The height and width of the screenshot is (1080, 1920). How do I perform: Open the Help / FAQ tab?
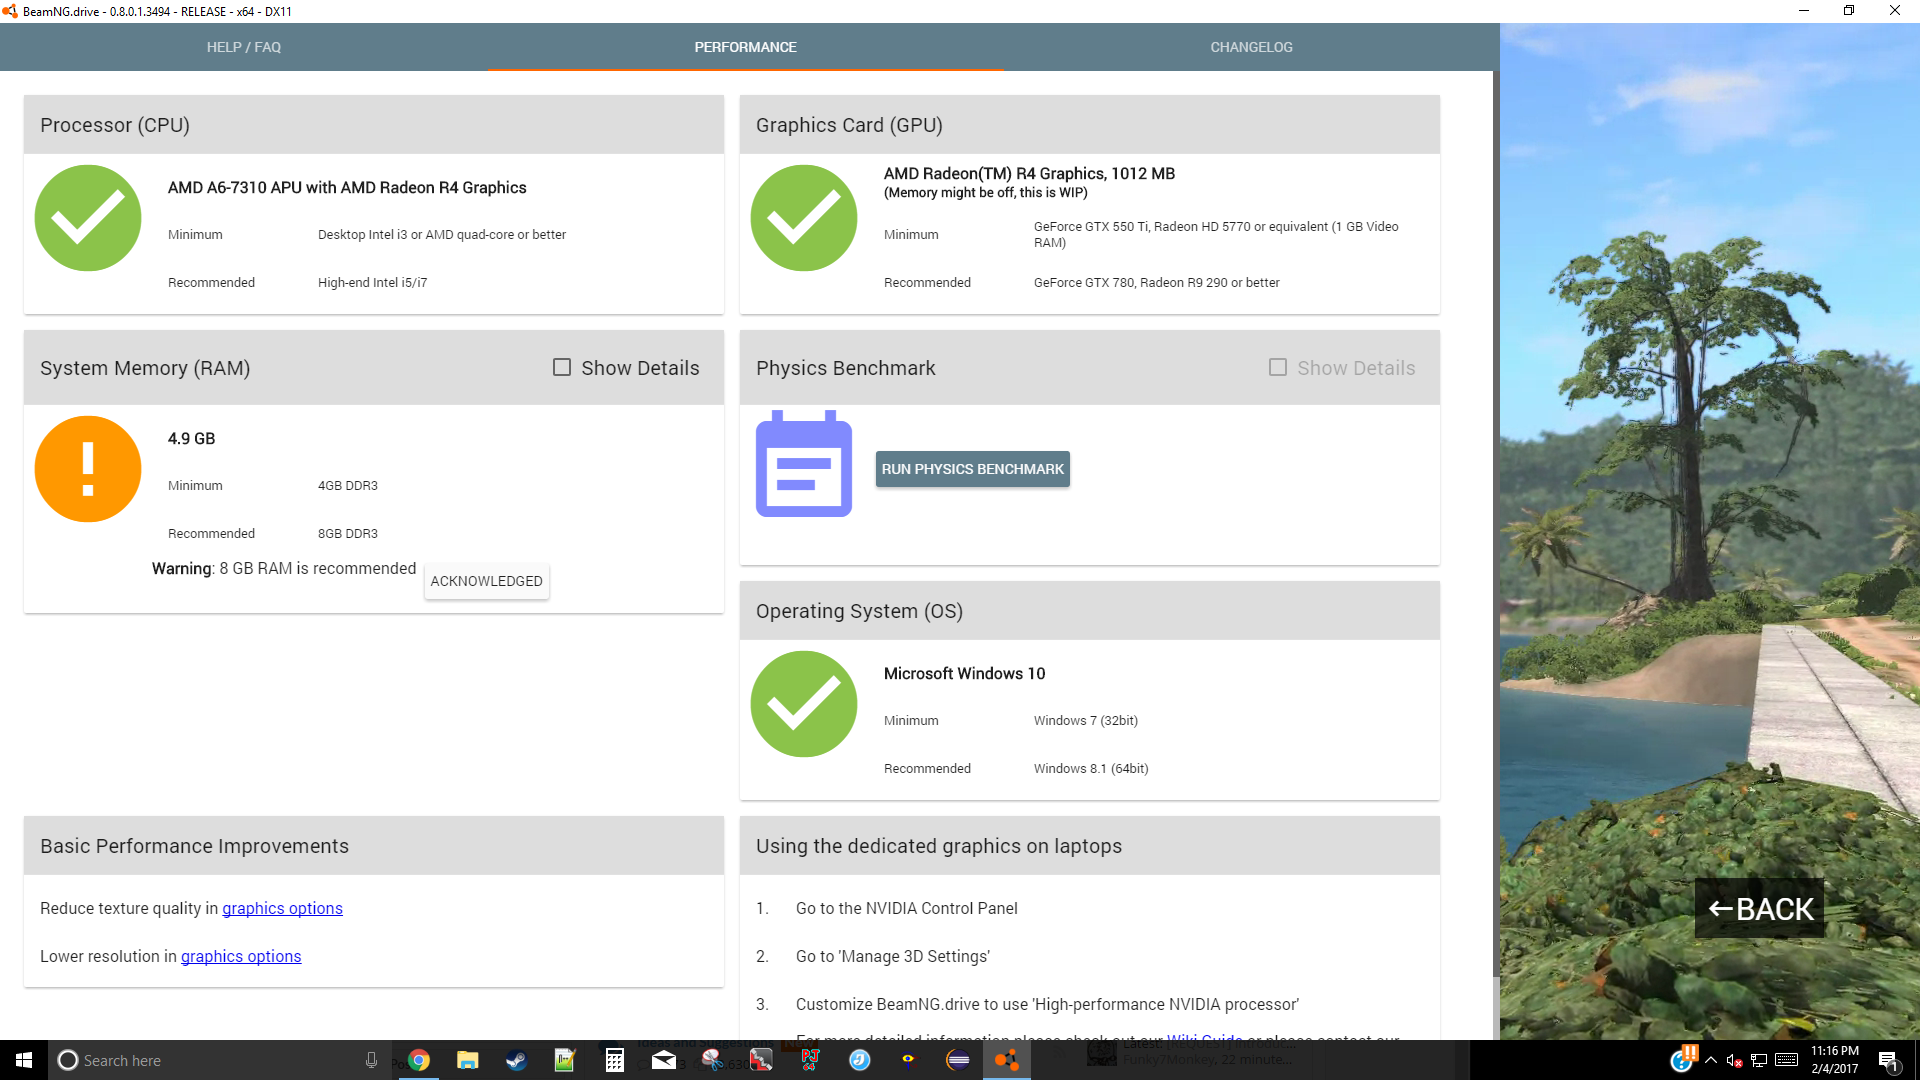(x=243, y=47)
